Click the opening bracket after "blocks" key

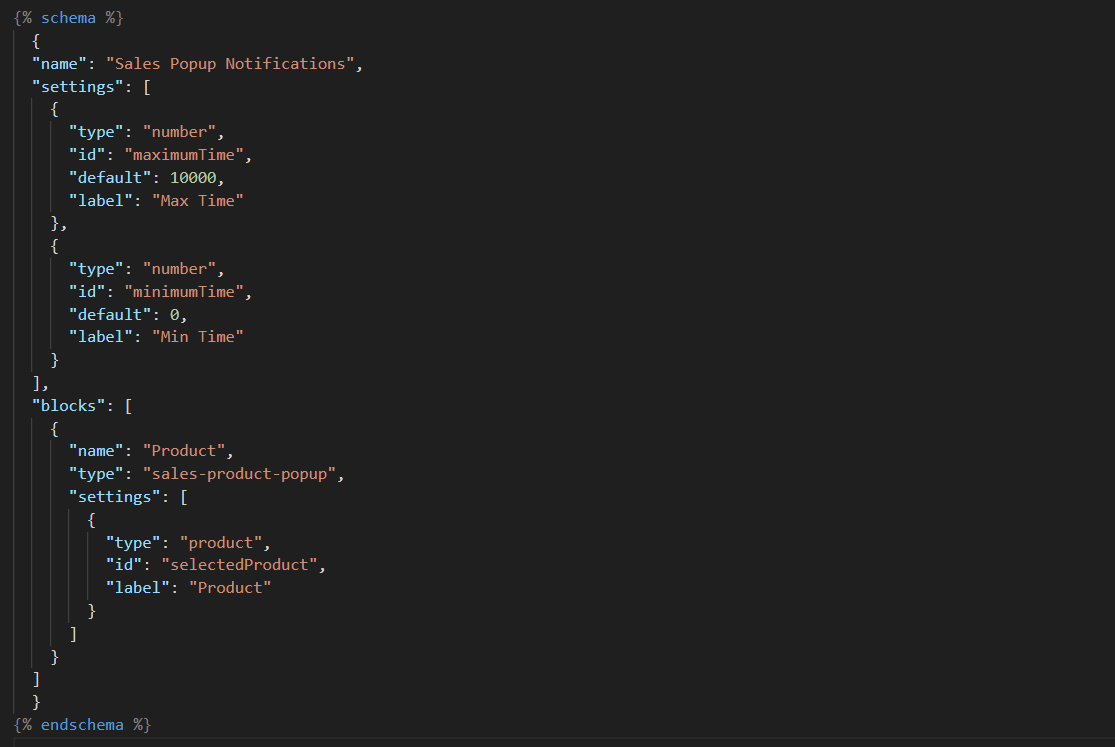click(129, 405)
